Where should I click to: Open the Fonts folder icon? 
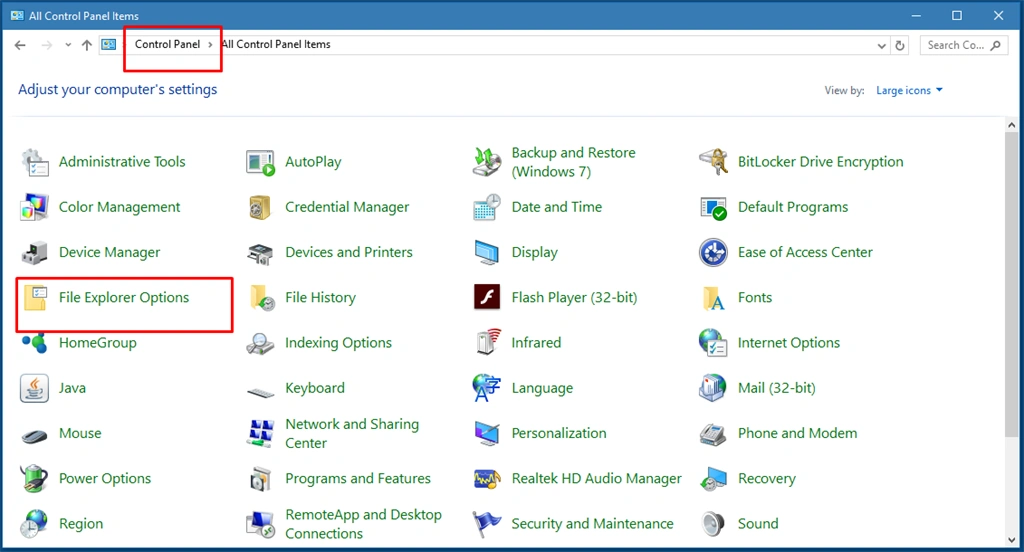tap(713, 298)
